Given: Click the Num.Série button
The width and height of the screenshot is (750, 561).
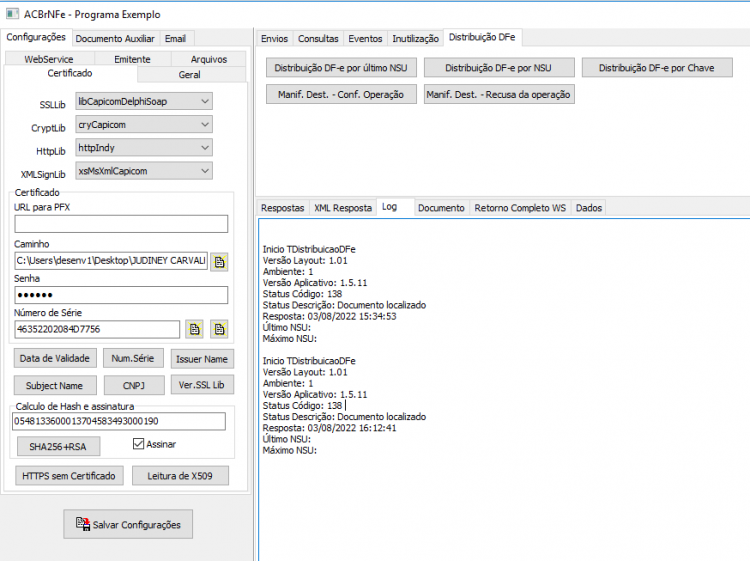Looking at the screenshot, I should tap(133, 358).
